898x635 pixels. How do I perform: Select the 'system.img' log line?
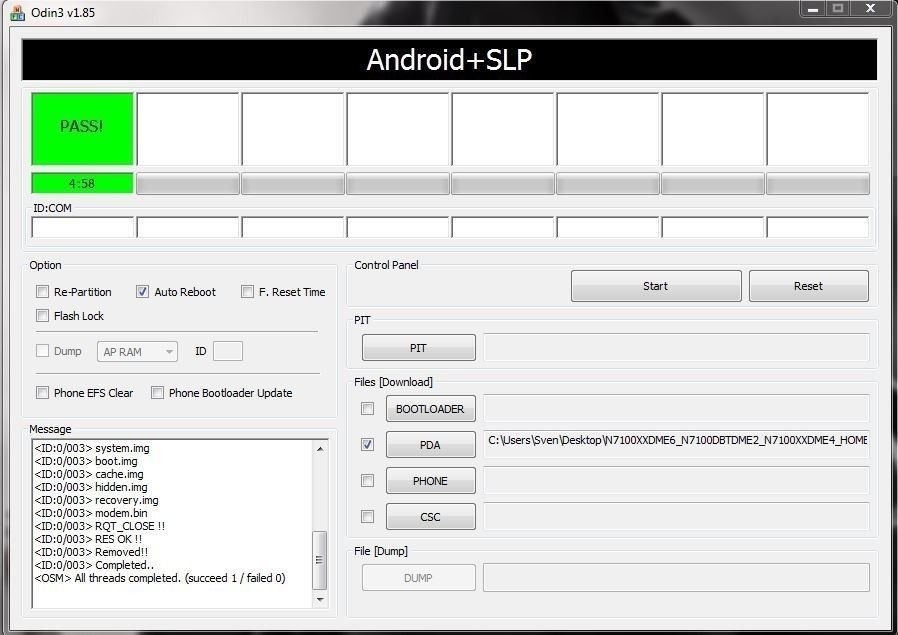pyautogui.click(x=92, y=448)
